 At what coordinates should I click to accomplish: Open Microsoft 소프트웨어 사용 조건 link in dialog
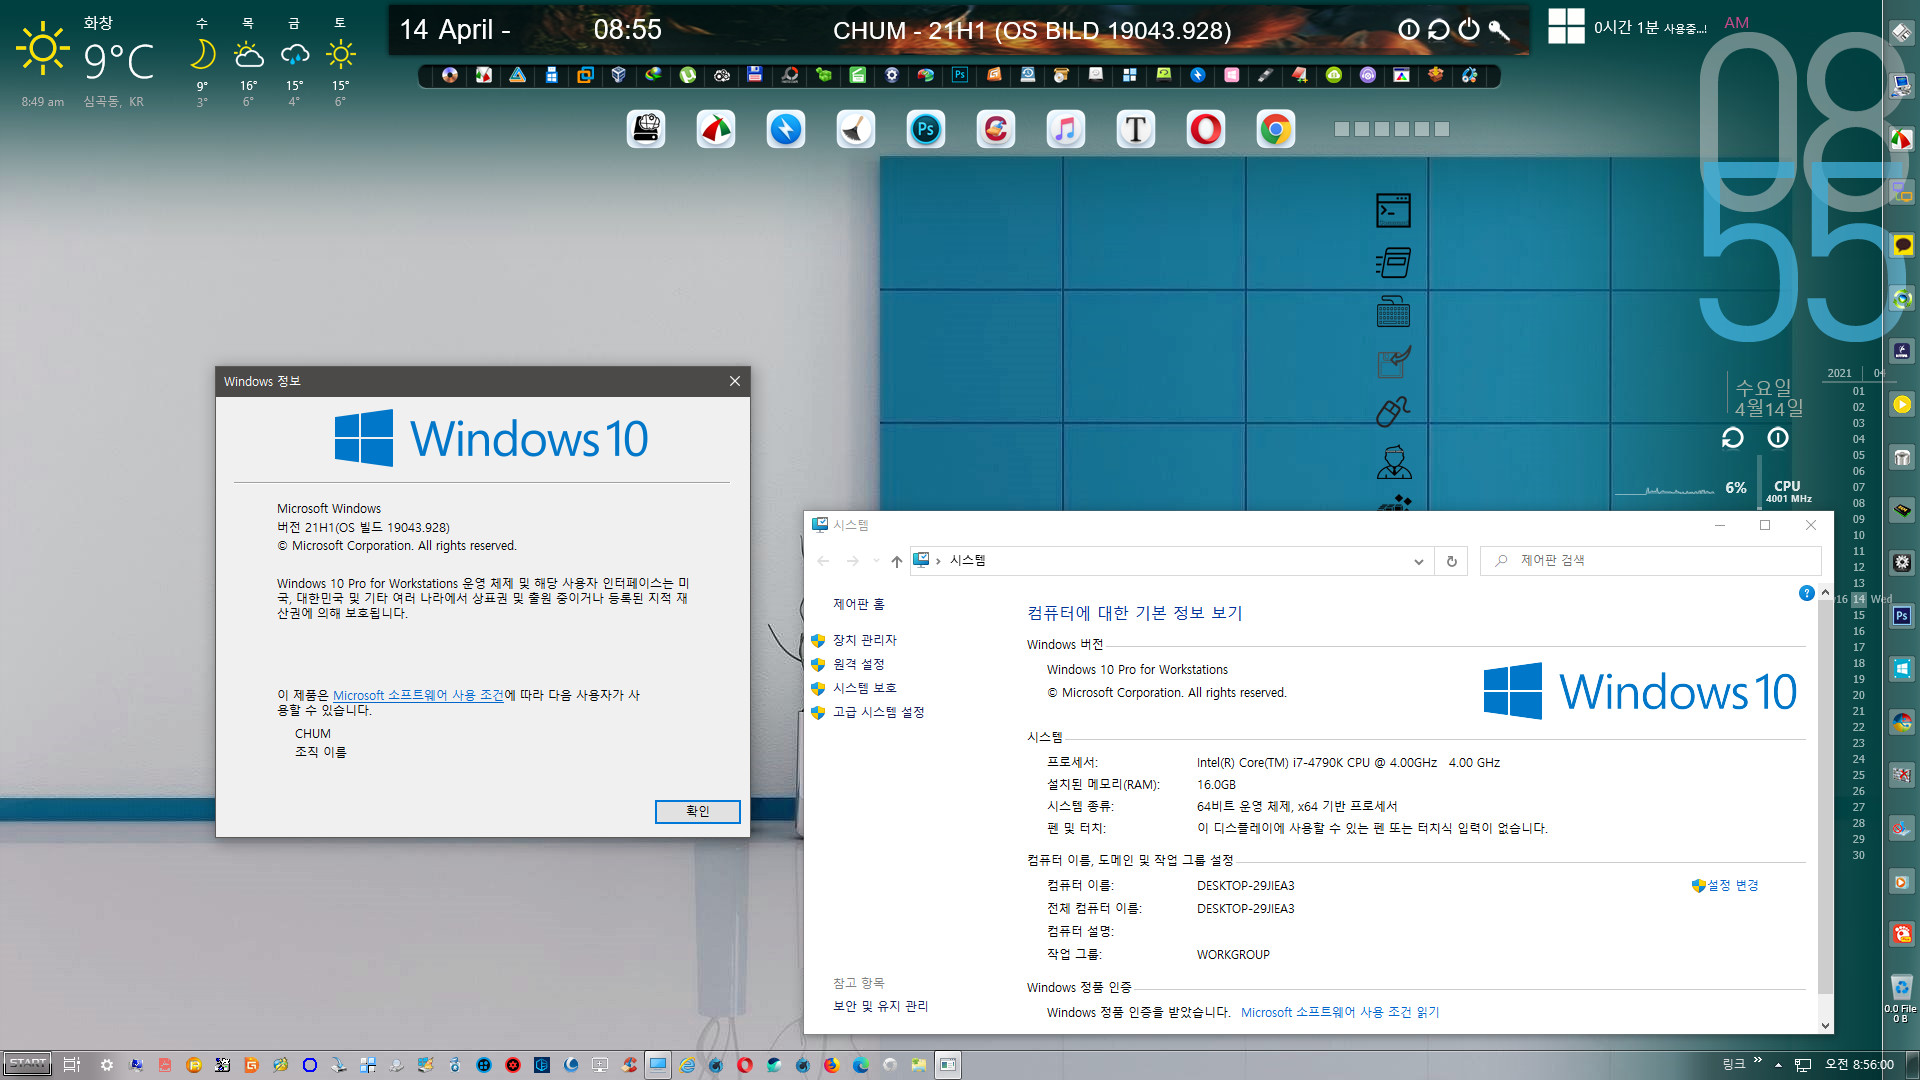point(418,695)
